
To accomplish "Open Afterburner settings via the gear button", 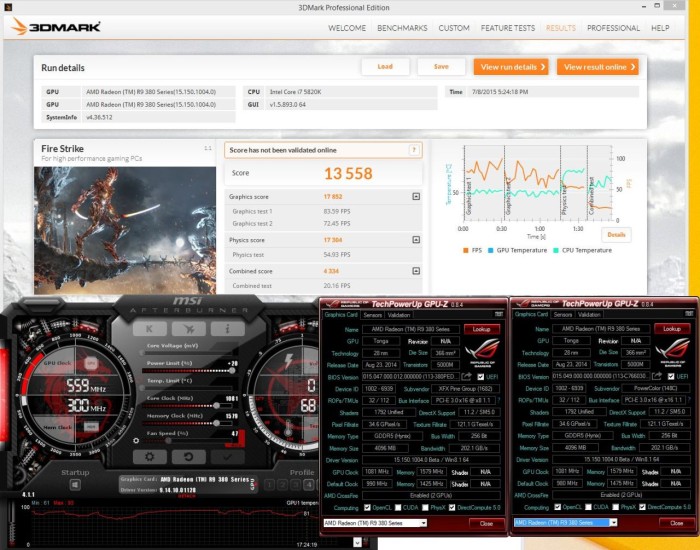I will (150, 456).
